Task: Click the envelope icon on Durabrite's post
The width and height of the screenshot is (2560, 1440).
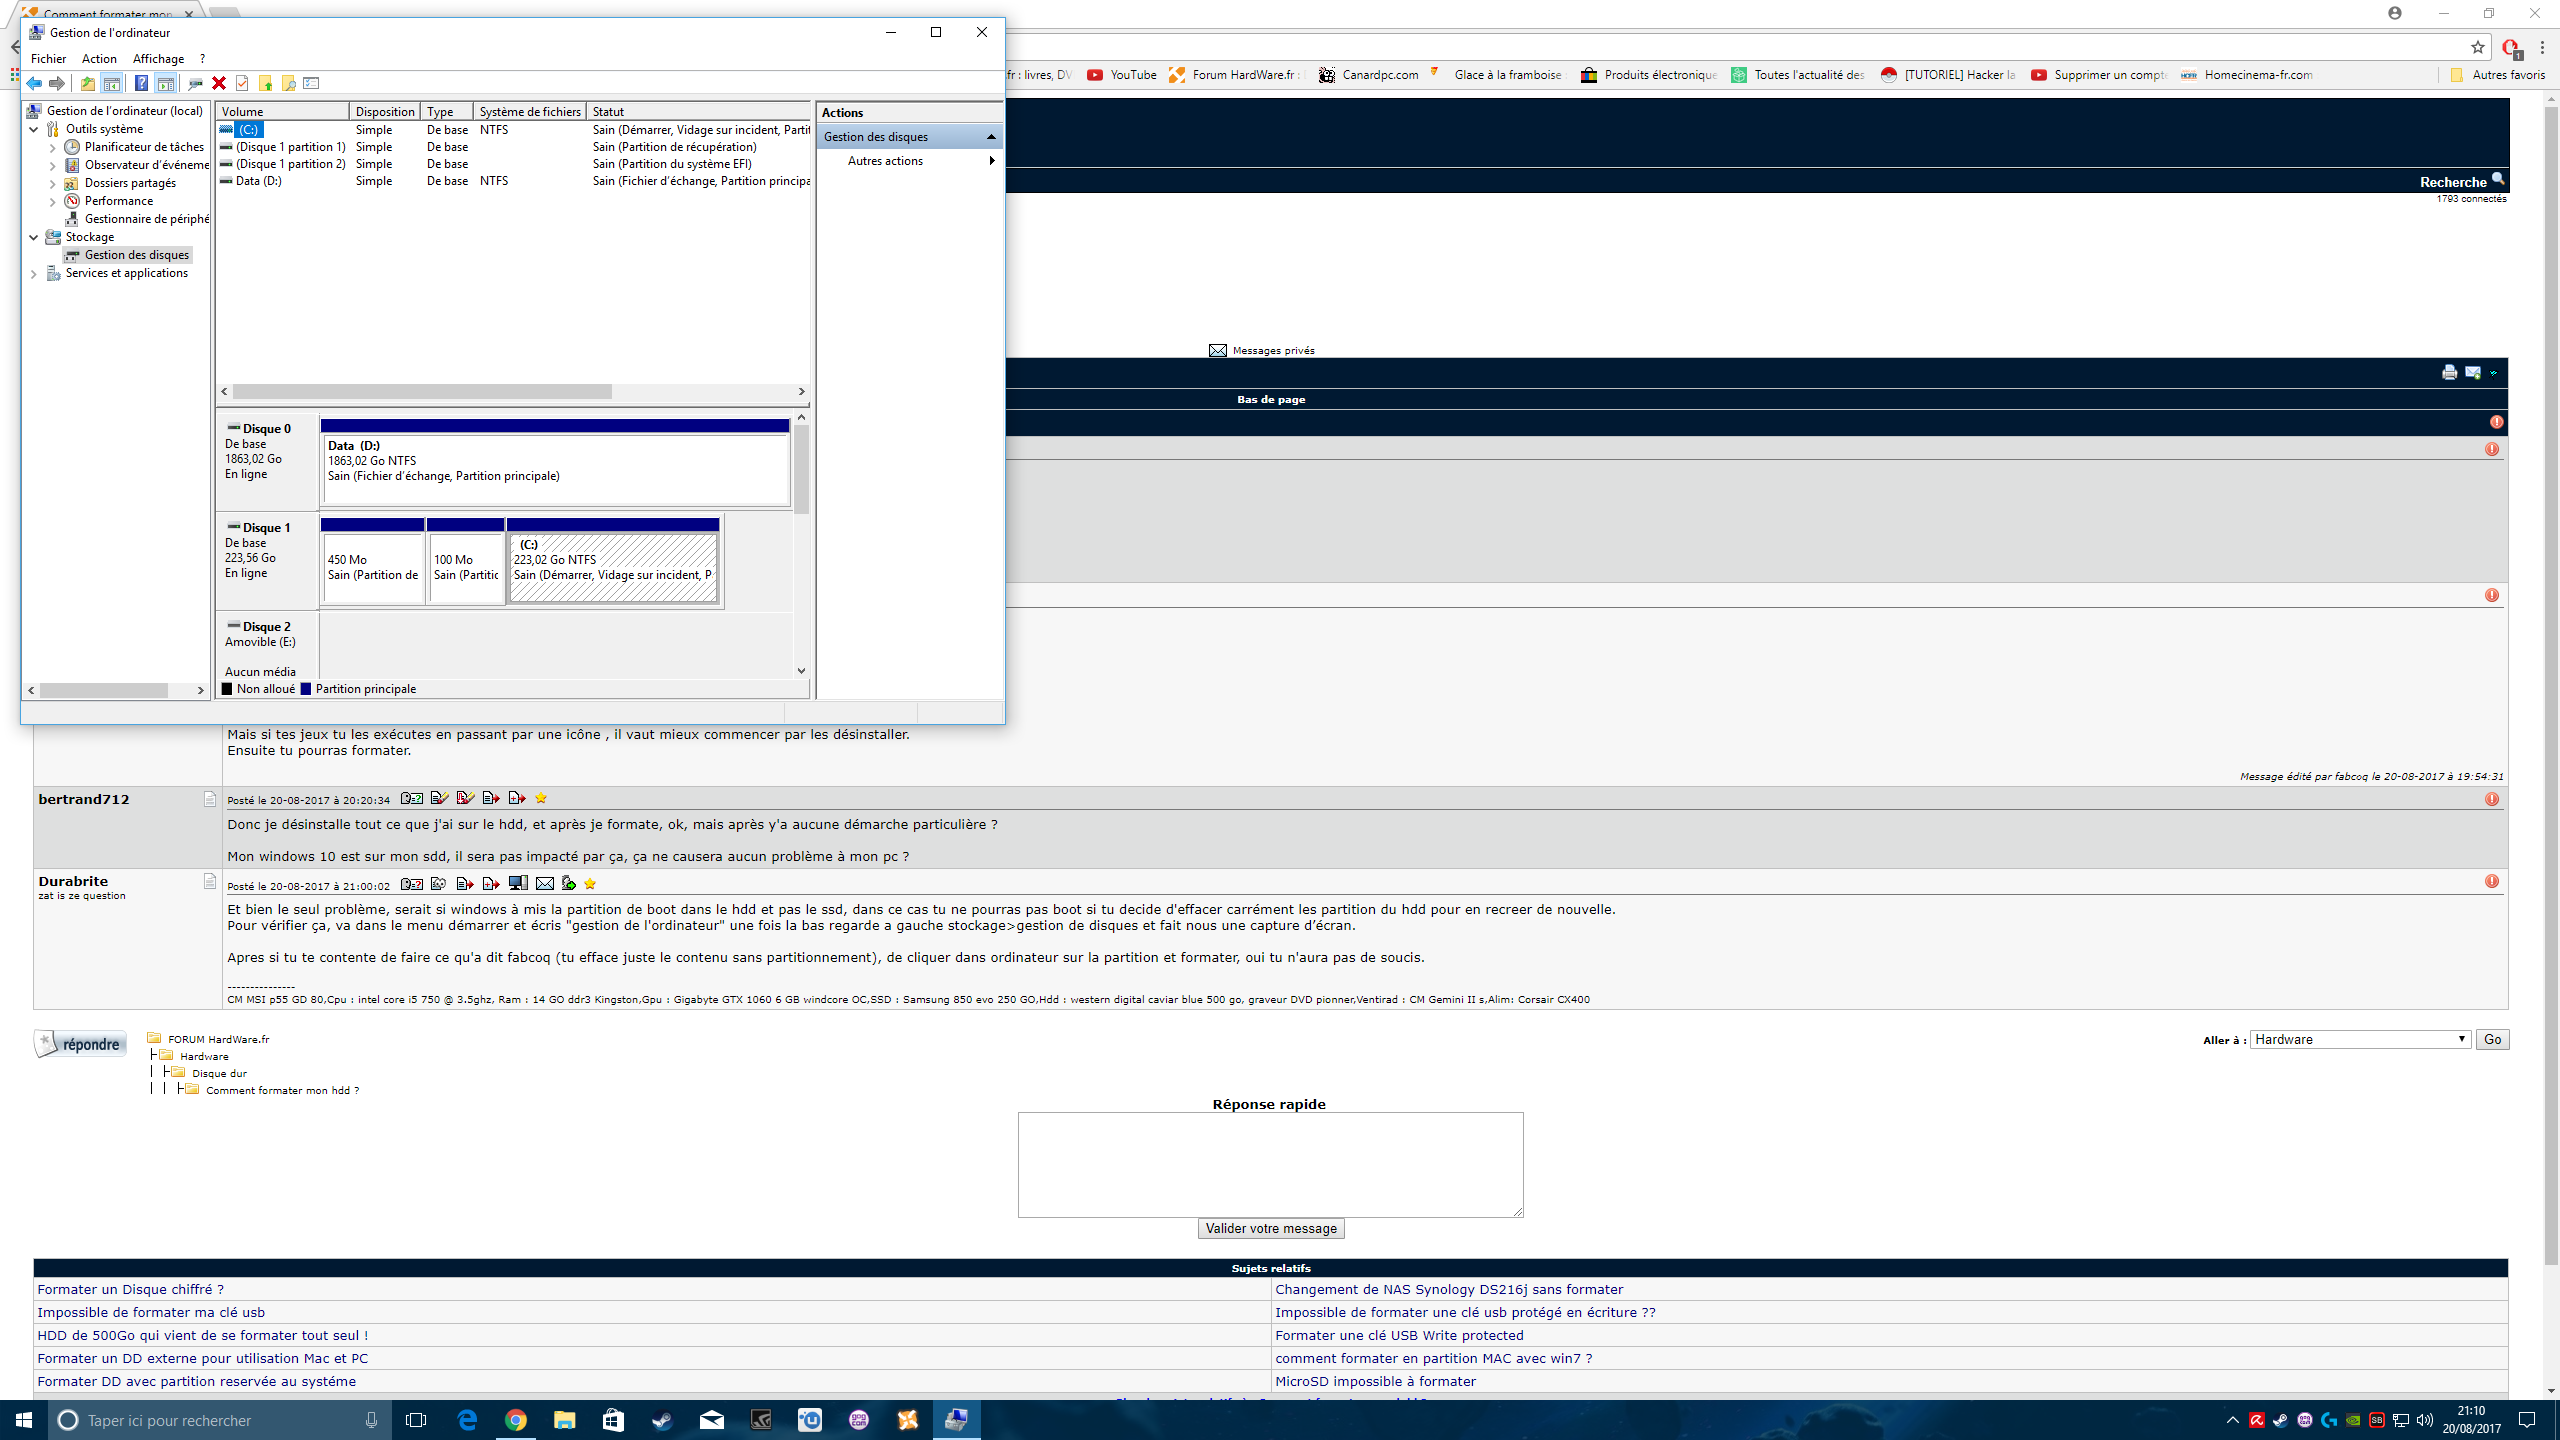Action: [x=544, y=883]
